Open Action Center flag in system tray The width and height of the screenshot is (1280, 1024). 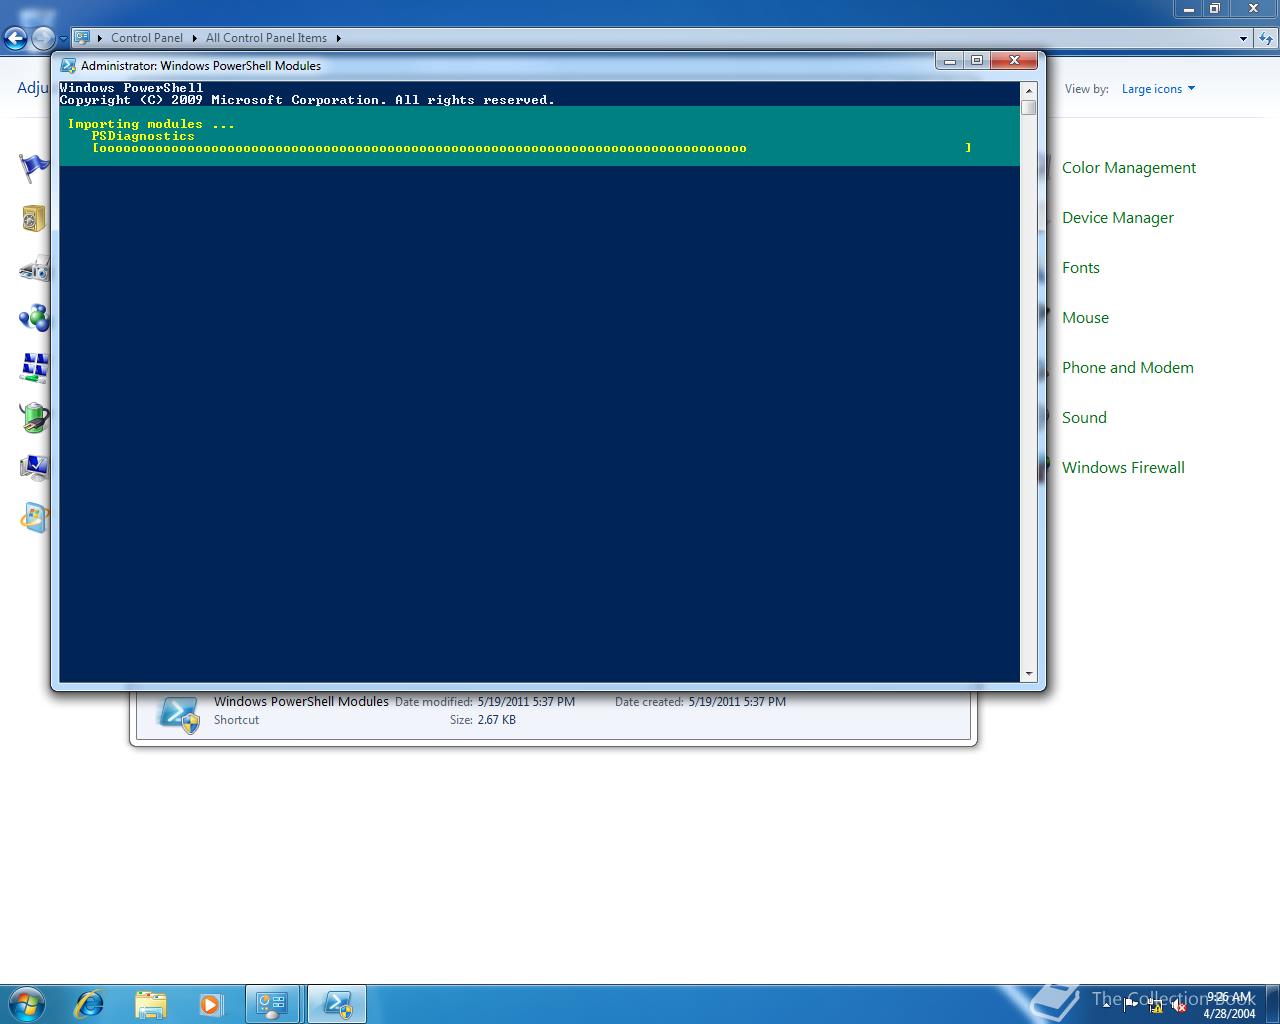tap(1131, 1005)
